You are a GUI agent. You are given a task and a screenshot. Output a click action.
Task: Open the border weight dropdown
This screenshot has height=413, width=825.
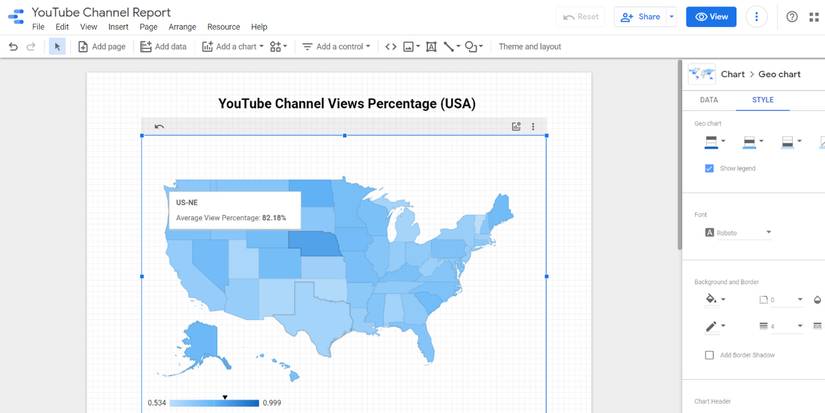(781, 327)
